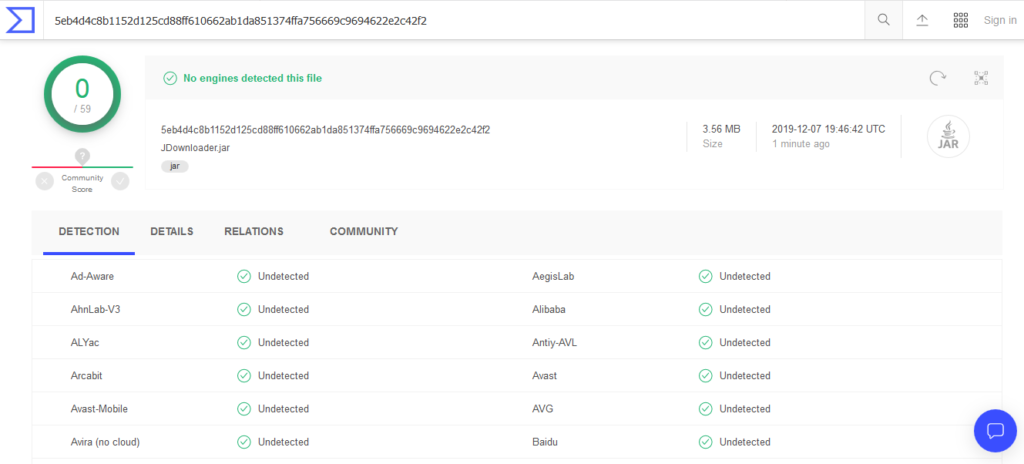
Task: Click the Undetected result text for ALYac
Action: click(283, 342)
